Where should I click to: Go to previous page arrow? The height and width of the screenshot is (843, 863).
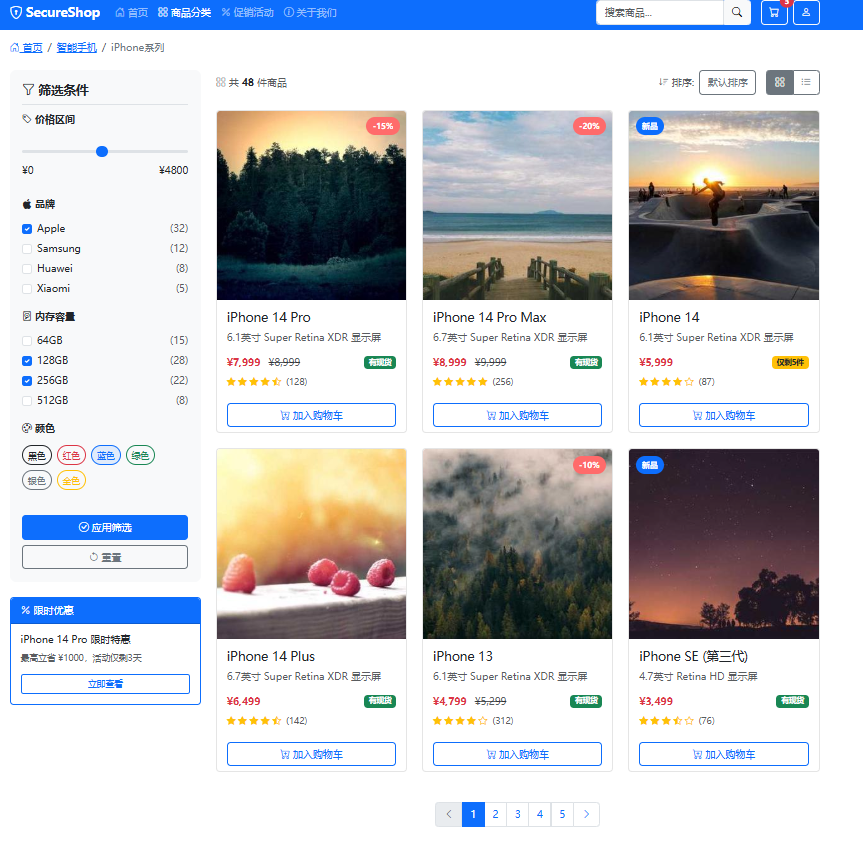pyautogui.click(x=449, y=814)
